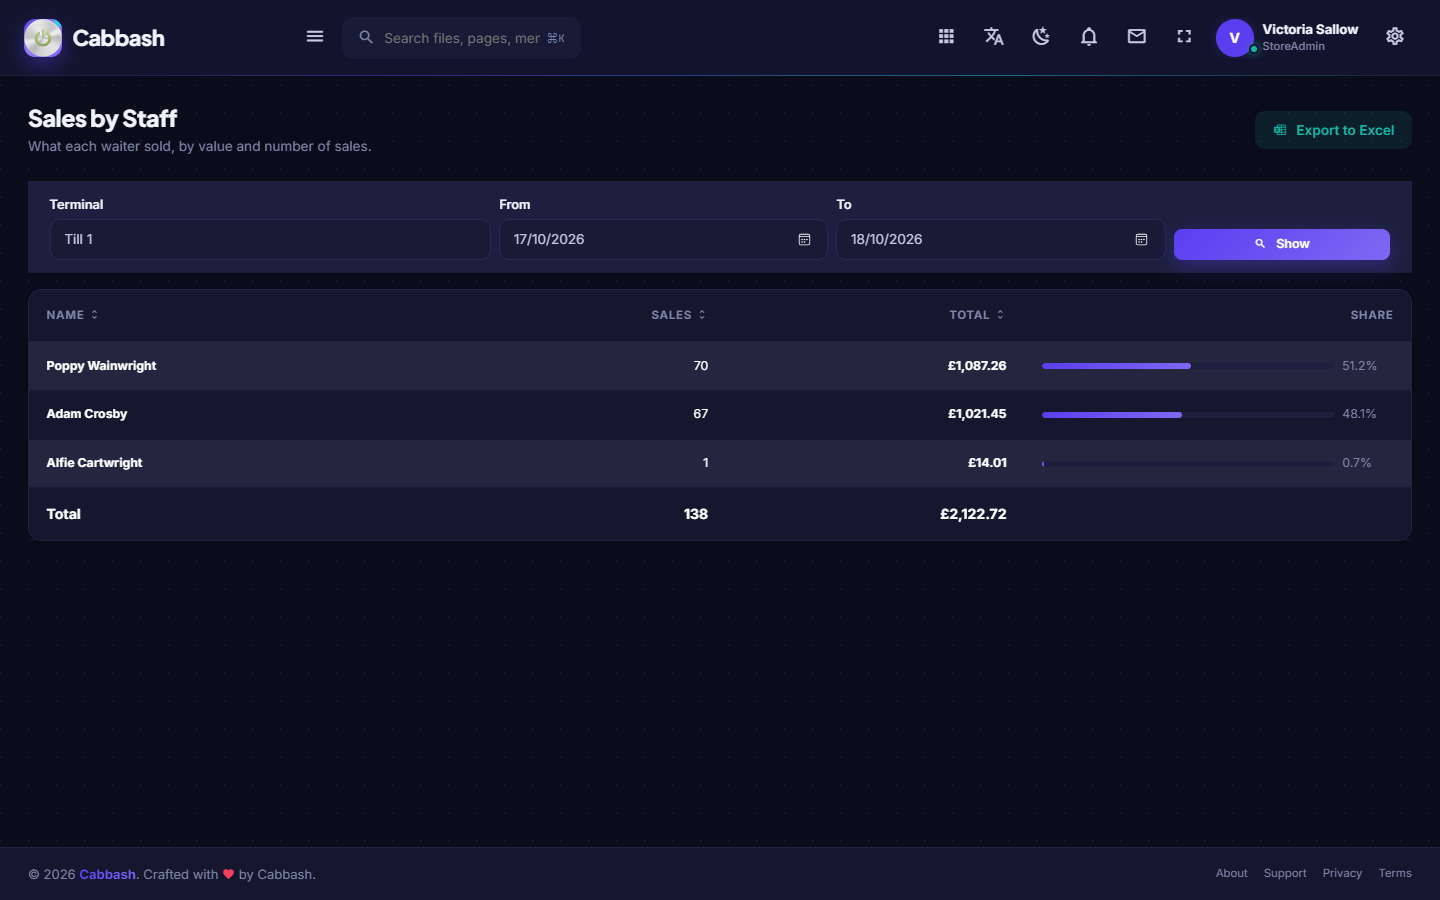1440x900 pixels.
Task: Open the From date calendar picker
Action: (x=804, y=240)
